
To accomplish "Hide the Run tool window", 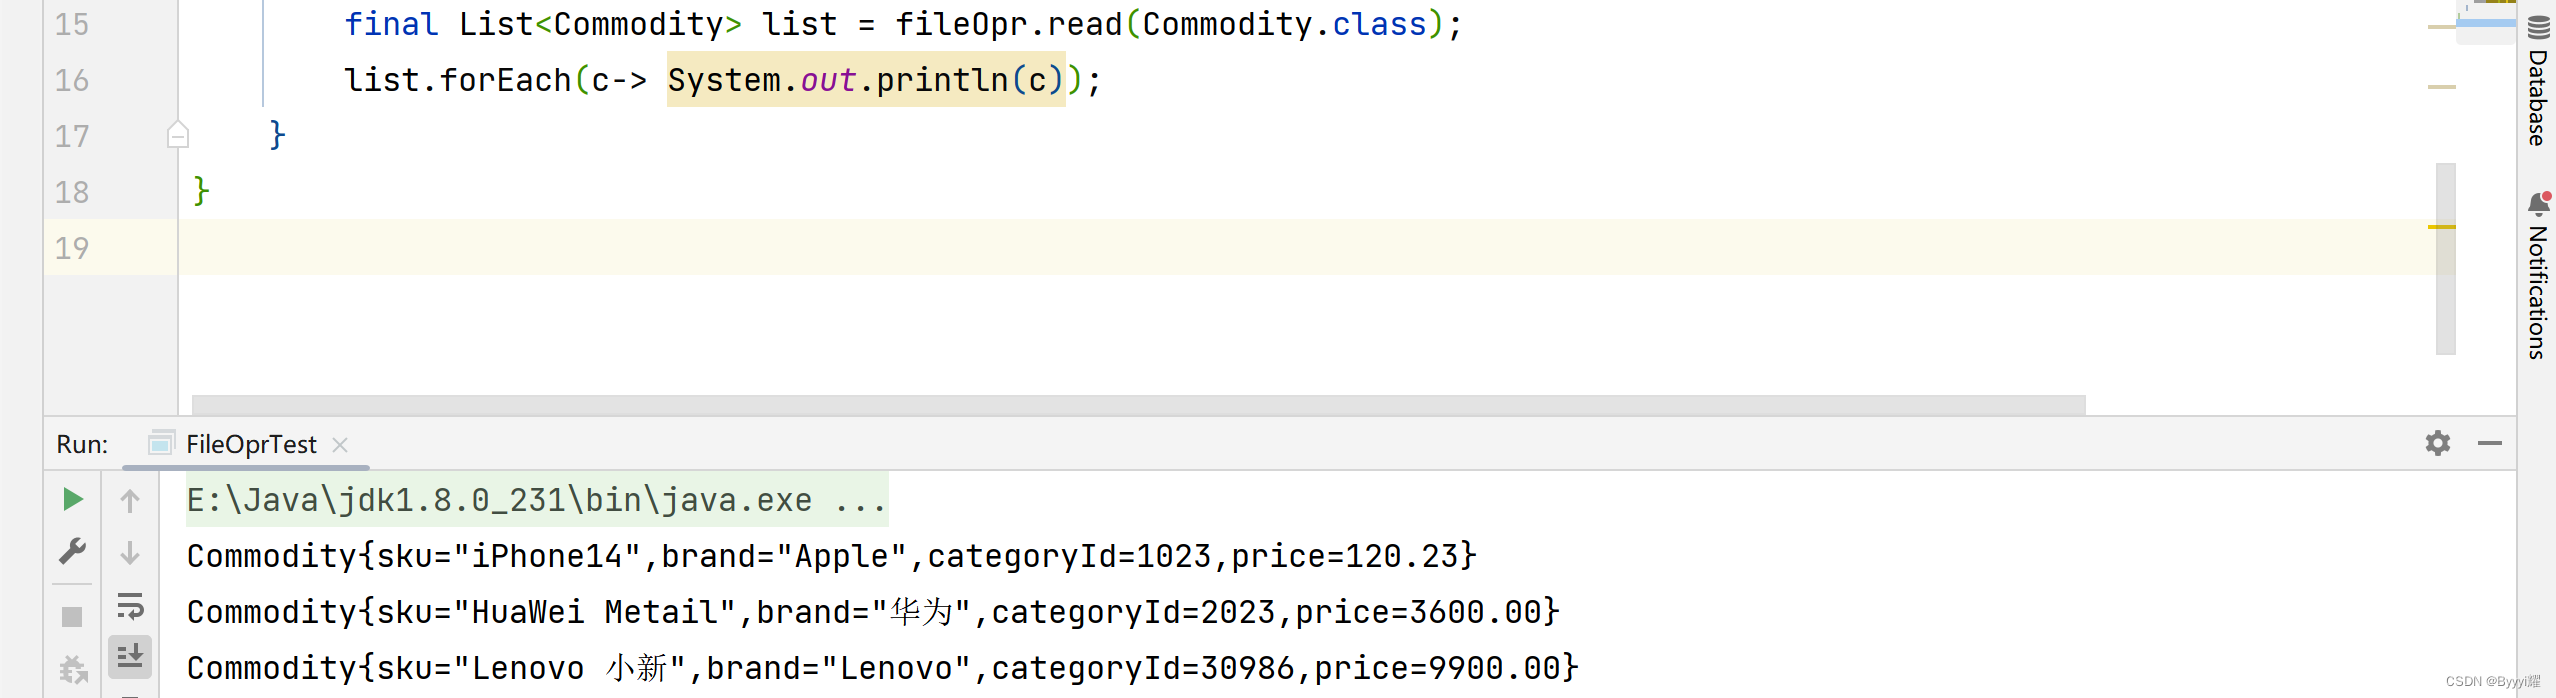I will (2490, 443).
